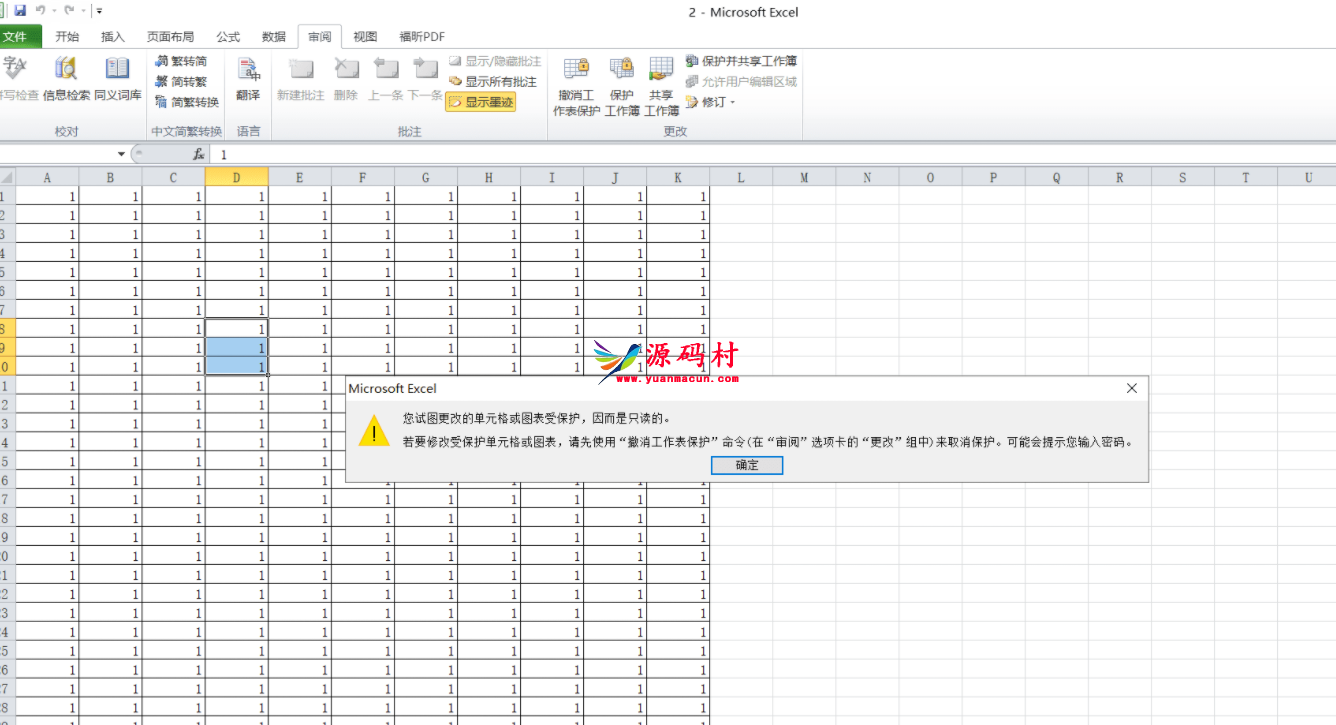Open the Name Box dropdown arrow
Screen dimensions: 1336x725
pos(122,155)
